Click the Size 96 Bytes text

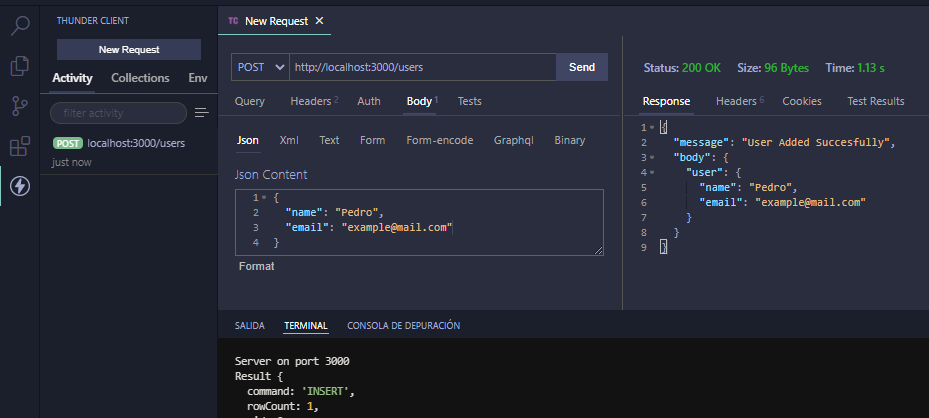click(773, 68)
